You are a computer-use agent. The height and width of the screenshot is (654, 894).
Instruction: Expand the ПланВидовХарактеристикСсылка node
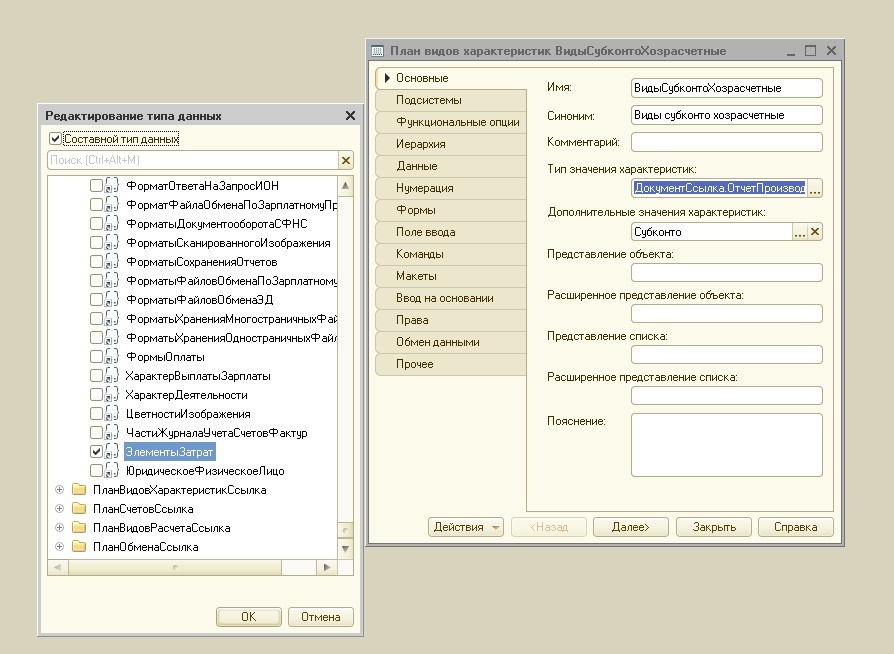coord(59,490)
